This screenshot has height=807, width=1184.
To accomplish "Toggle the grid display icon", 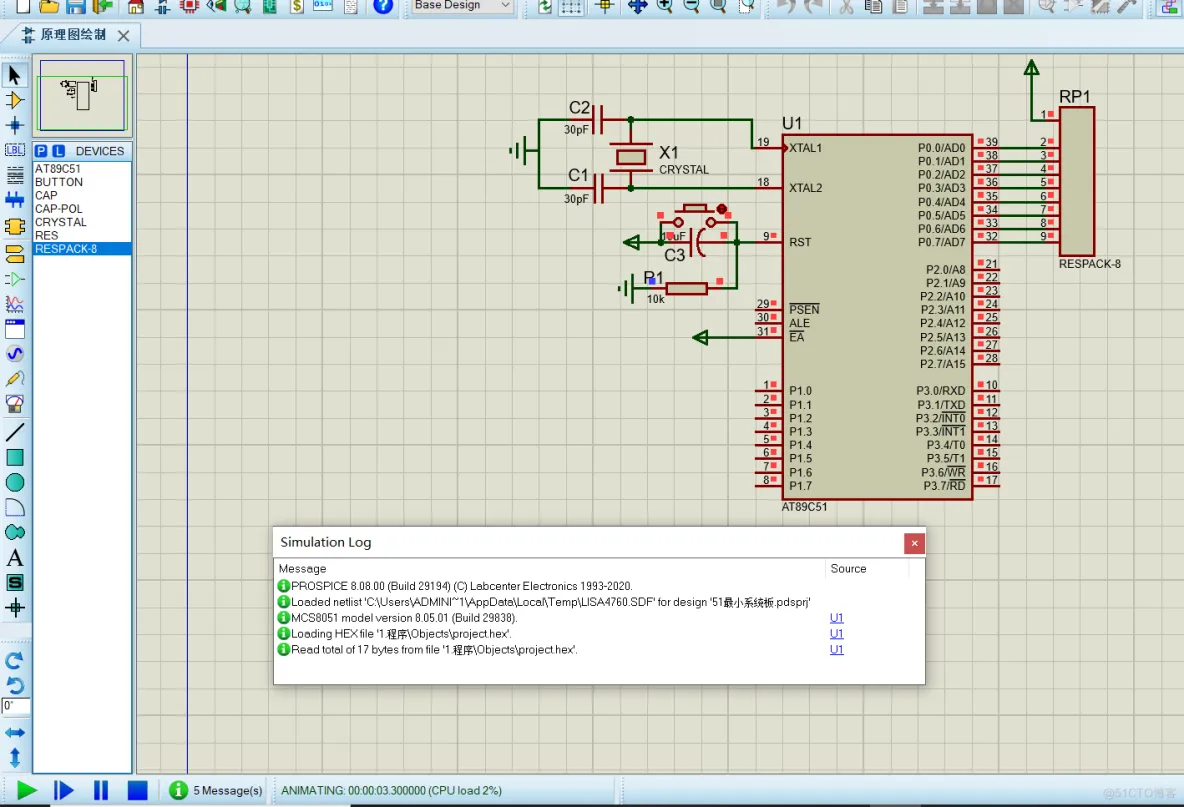I will [x=572, y=7].
